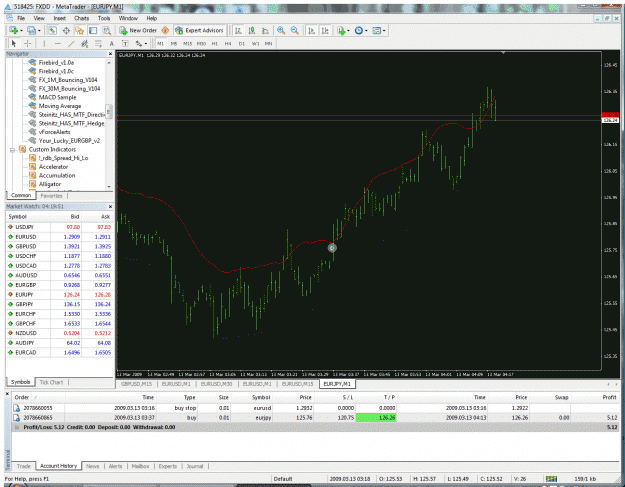The width and height of the screenshot is (625, 487).
Task: Select the Text tool labeled A
Action: click(112, 43)
